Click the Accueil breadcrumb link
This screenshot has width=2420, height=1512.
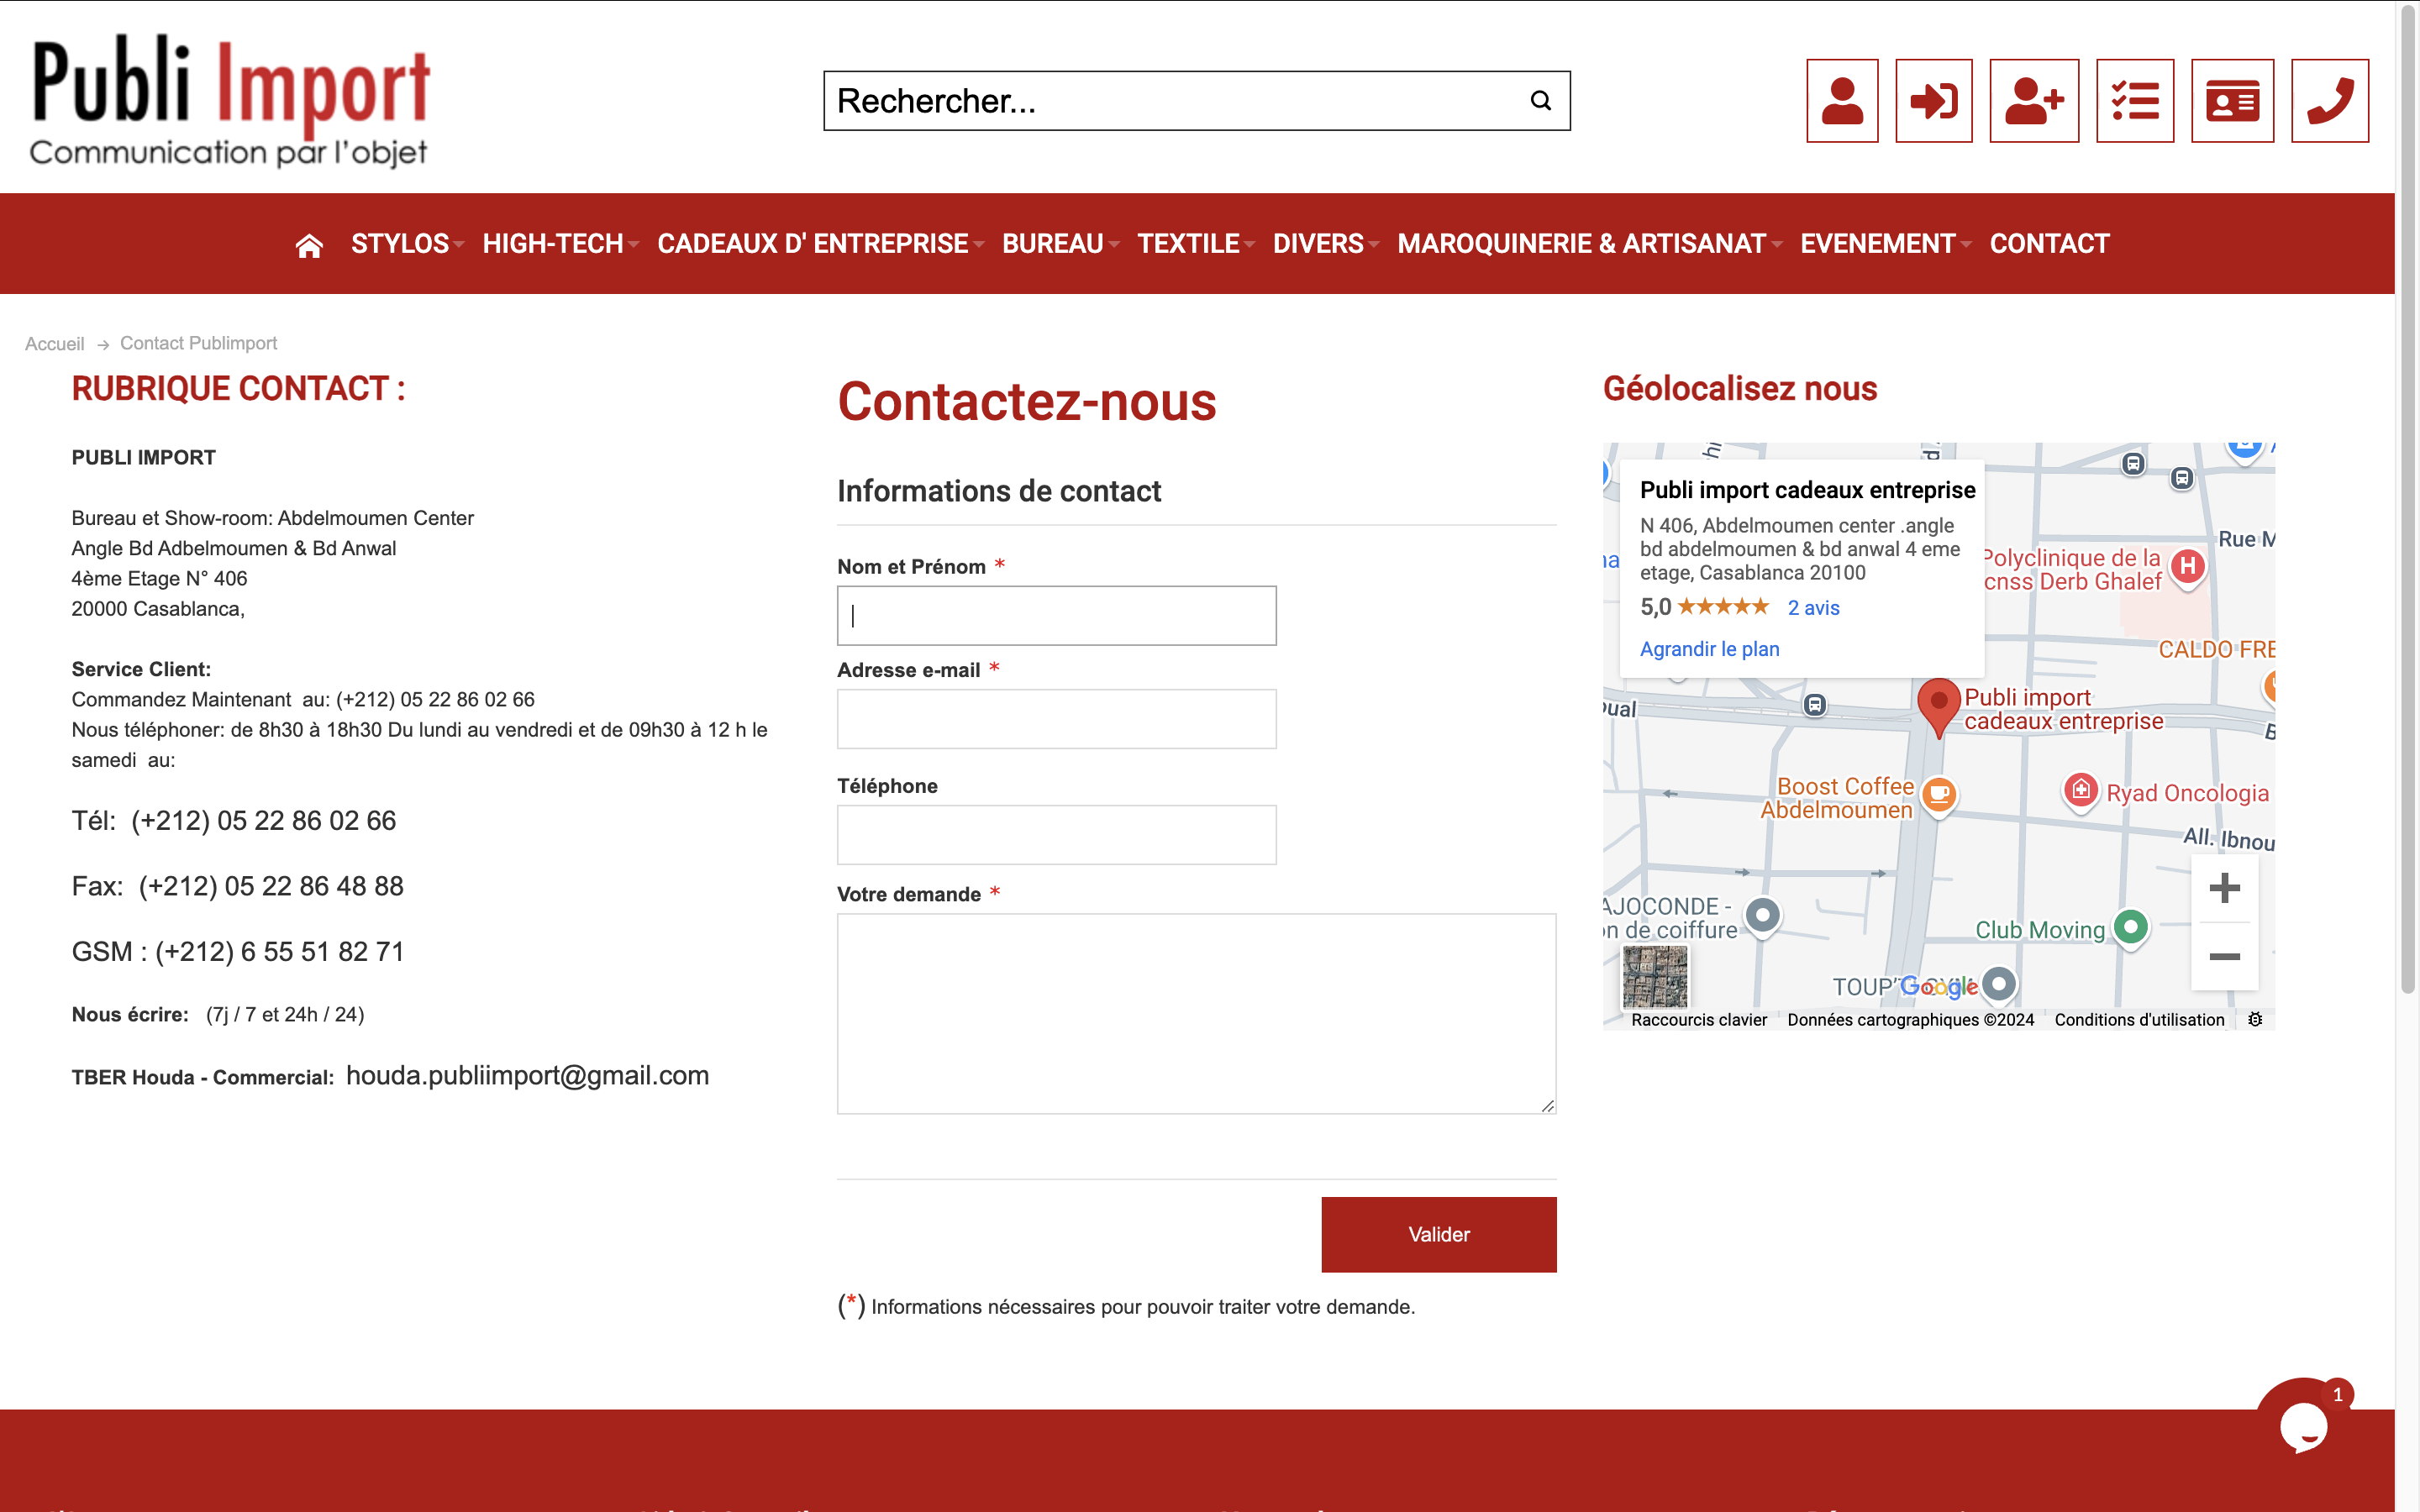54,344
